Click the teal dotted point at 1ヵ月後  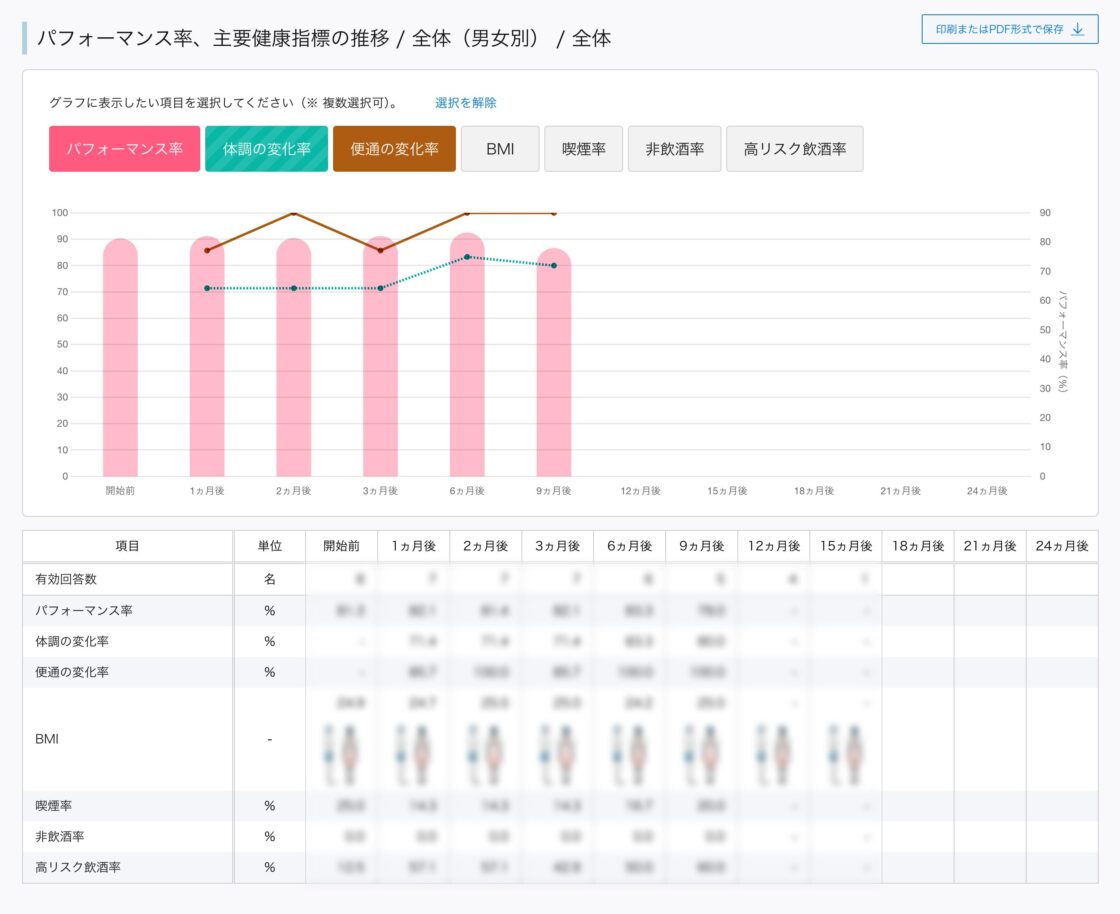coord(207,288)
